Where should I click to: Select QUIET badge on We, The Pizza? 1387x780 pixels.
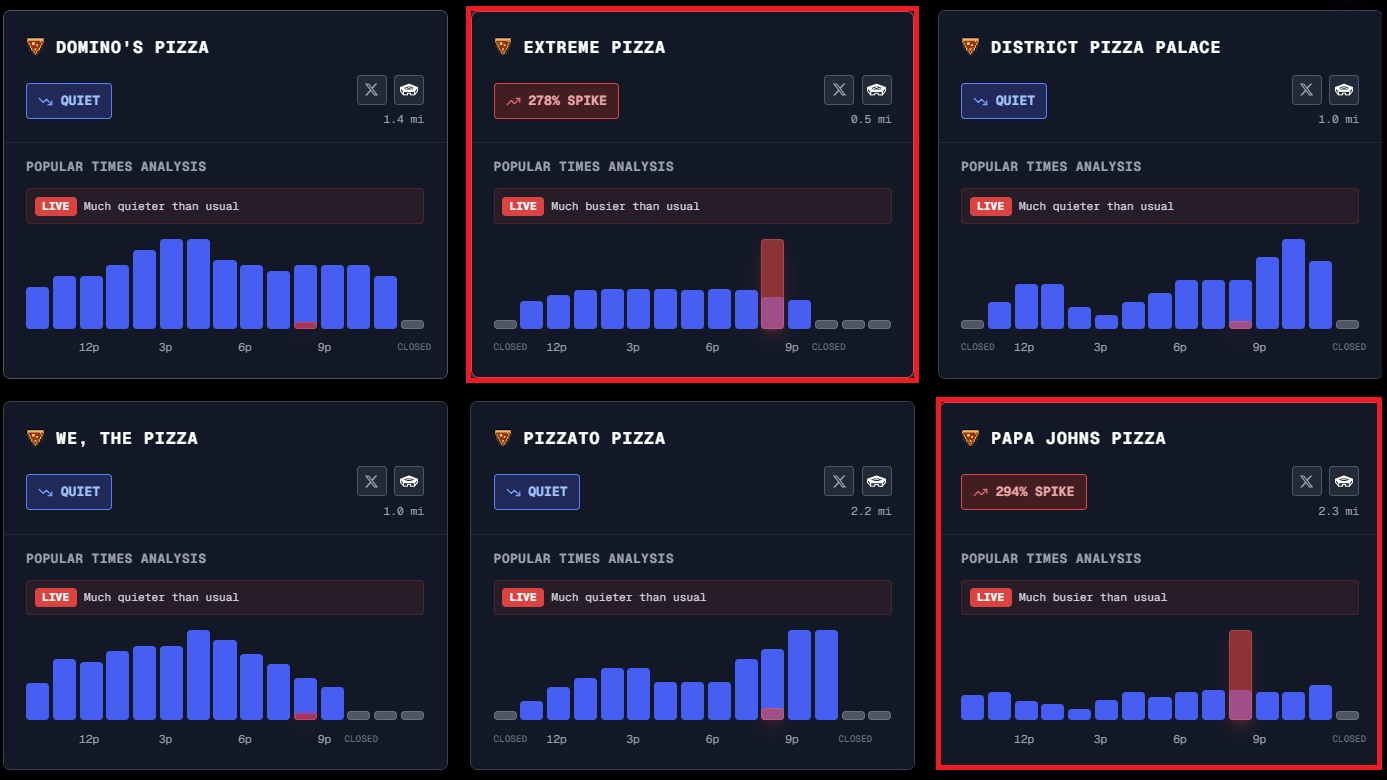pos(69,492)
